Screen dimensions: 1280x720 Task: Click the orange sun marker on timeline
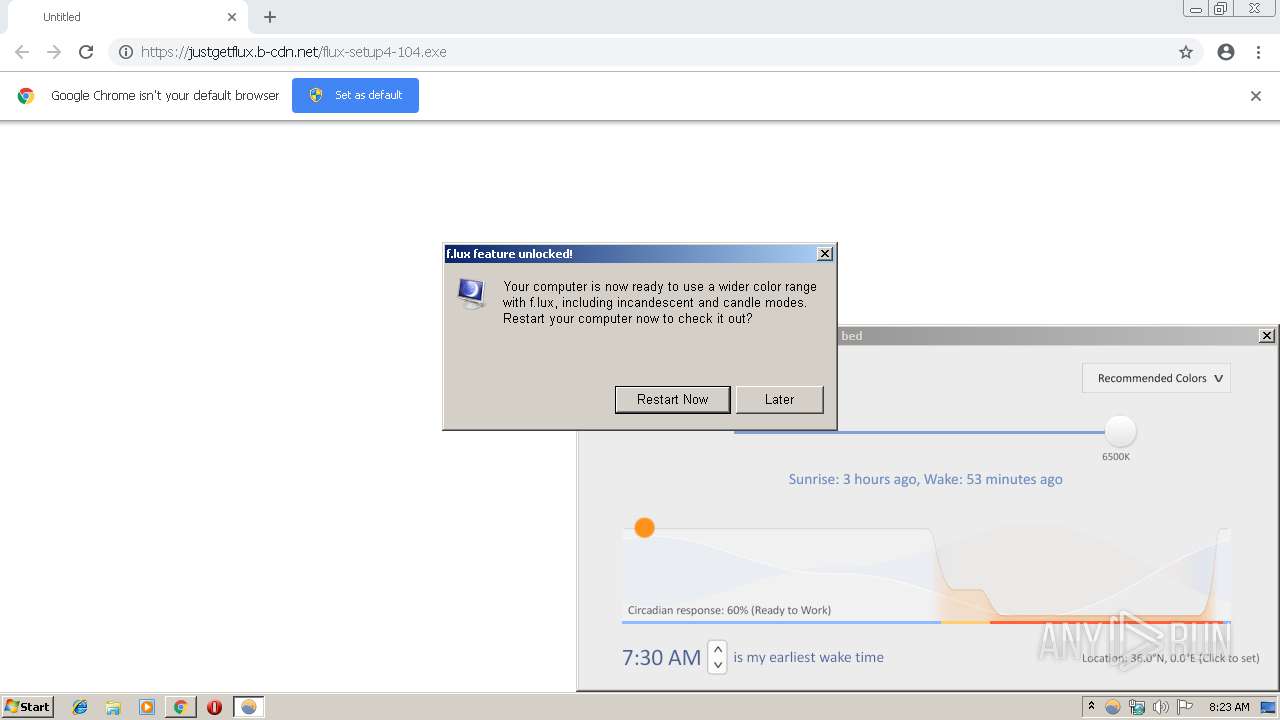[x=644, y=527]
